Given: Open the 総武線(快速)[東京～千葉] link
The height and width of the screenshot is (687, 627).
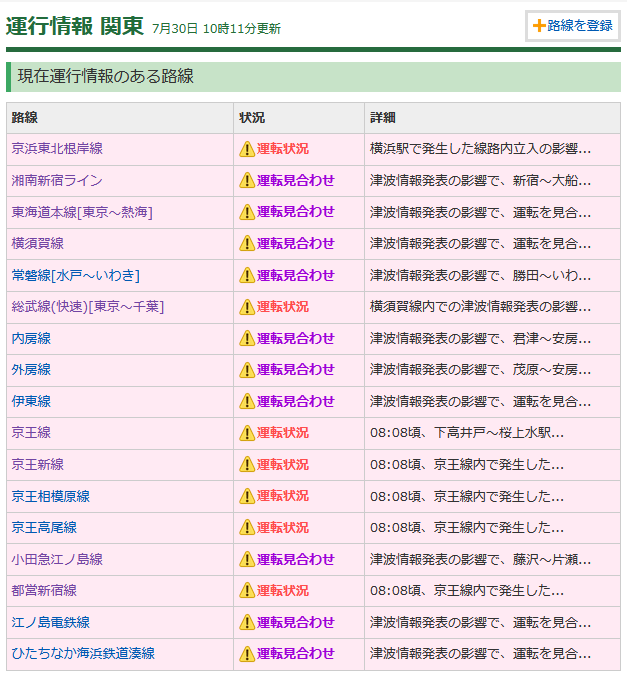Looking at the screenshot, I should pos(88,307).
